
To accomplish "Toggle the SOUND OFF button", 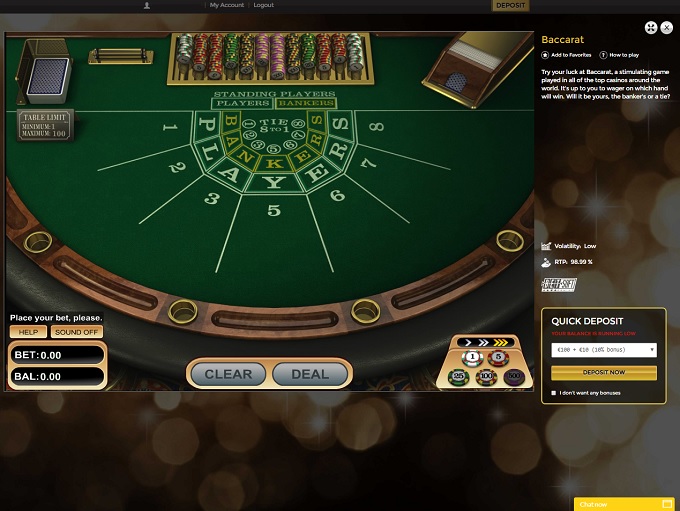I will pyautogui.click(x=76, y=332).
